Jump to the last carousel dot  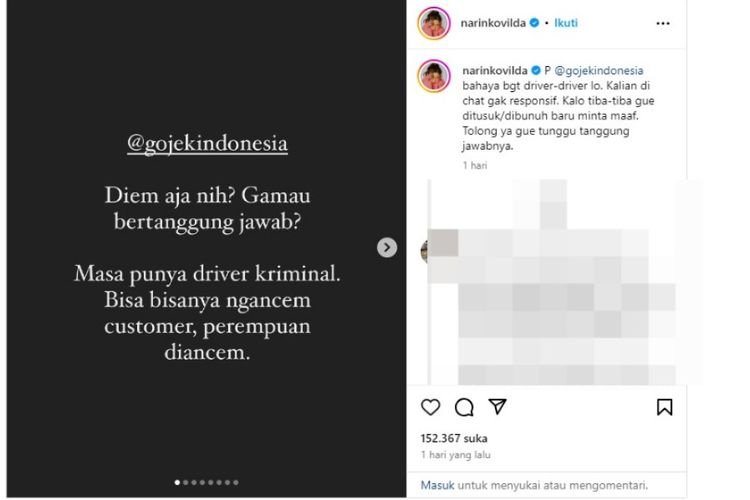[x=235, y=482]
